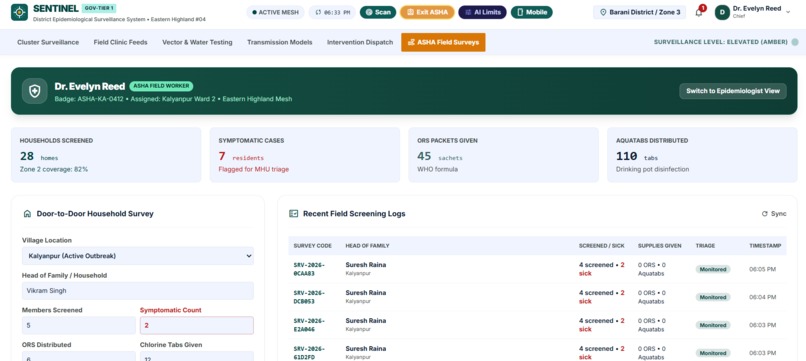
Task: Click the AQUATABS DISTRIBUTED card
Action: (702, 155)
